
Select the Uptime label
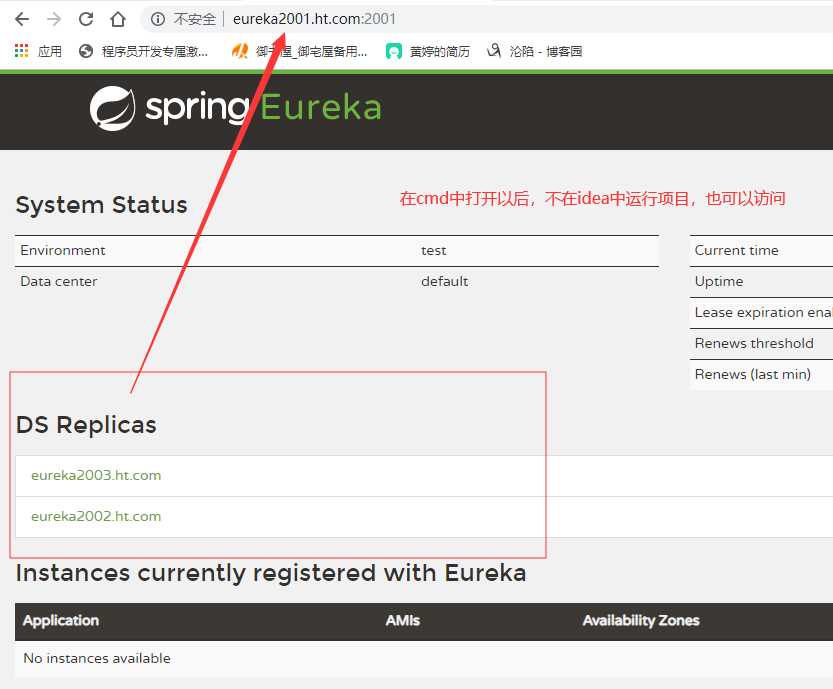(x=719, y=282)
